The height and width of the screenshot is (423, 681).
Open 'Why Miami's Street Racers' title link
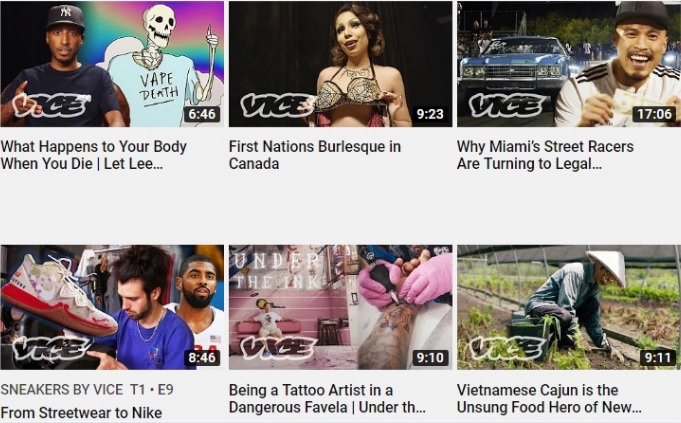coord(545,155)
